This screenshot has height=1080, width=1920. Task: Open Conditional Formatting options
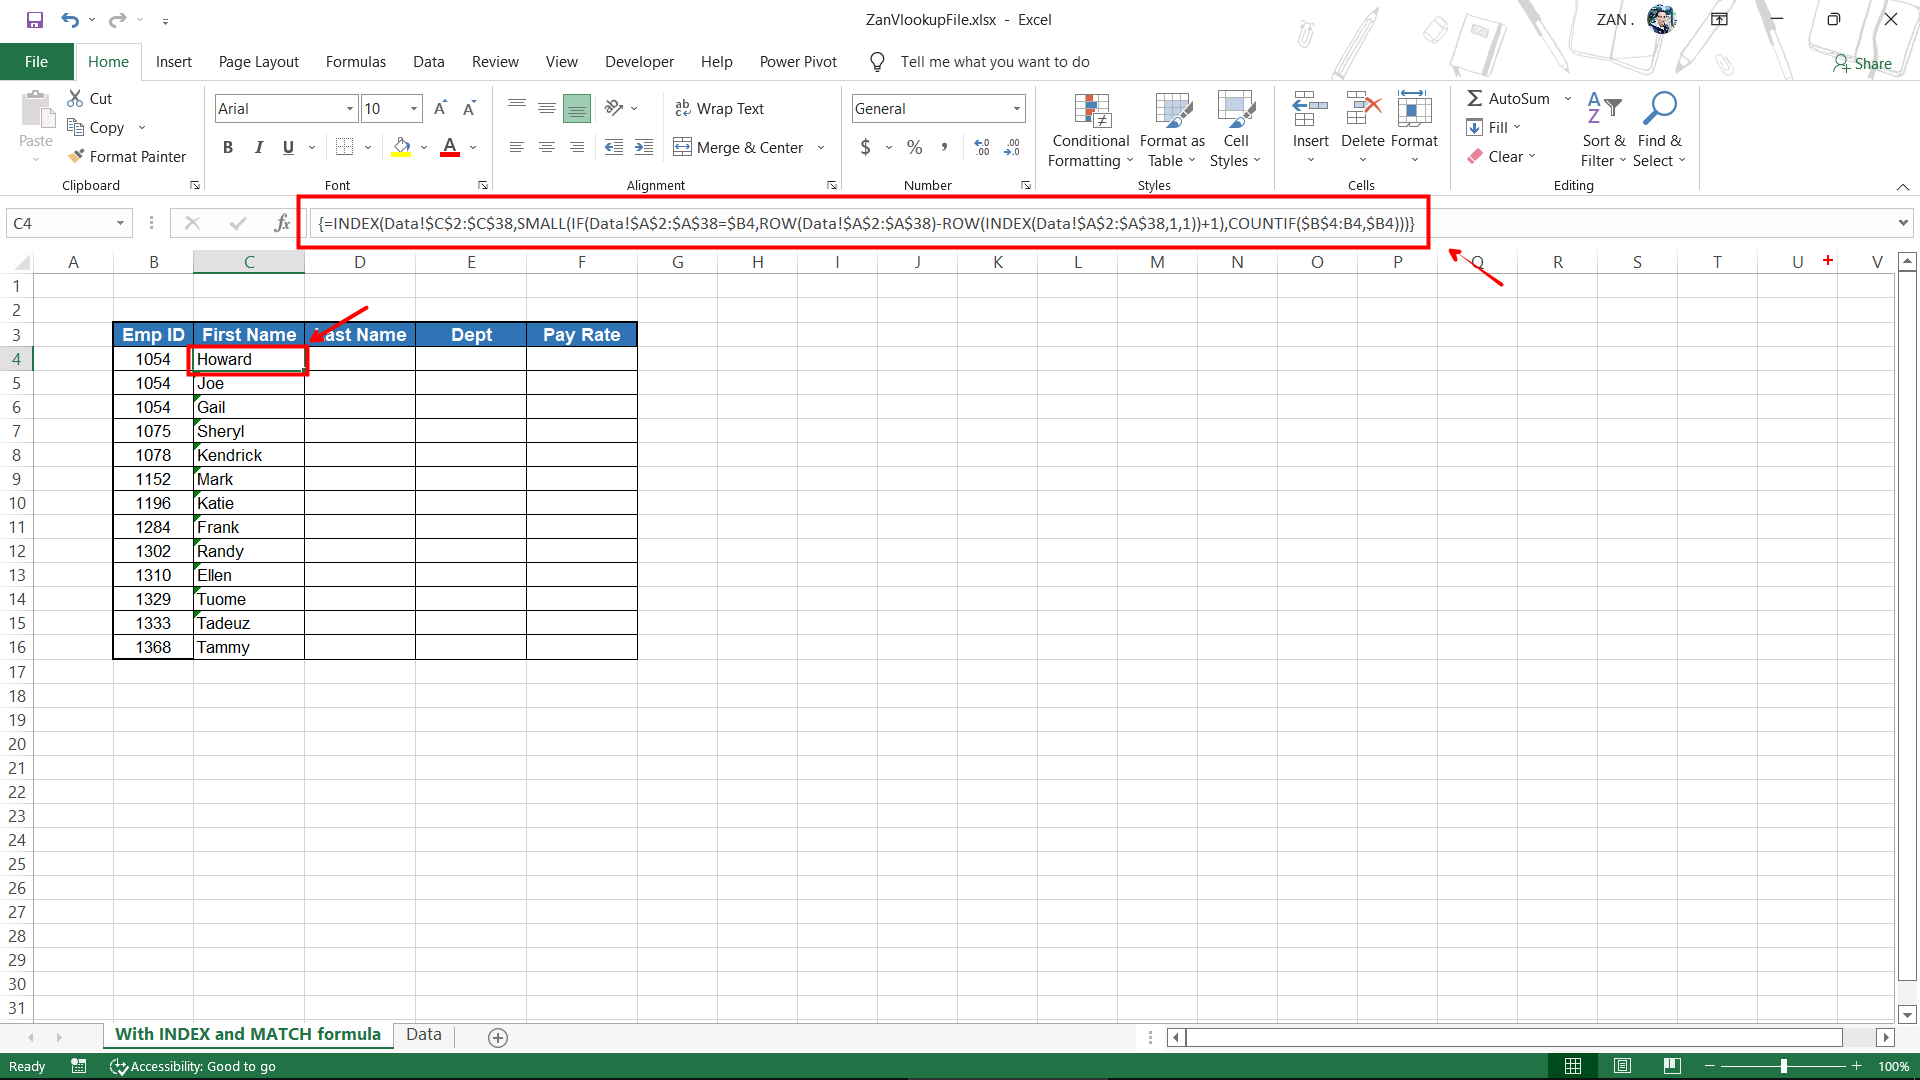[1089, 128]
